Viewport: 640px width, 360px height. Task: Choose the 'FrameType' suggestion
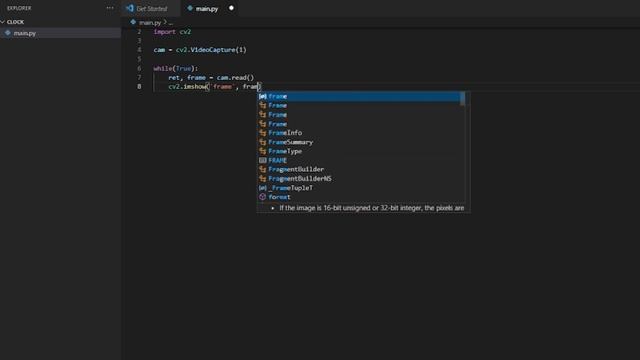tap(360, 151)
